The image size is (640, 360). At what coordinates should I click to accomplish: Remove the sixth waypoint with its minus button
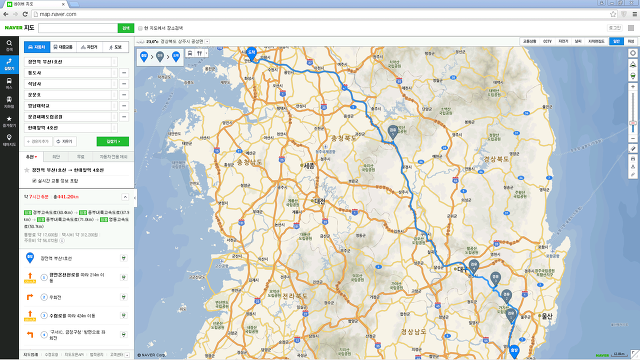[x=124, y=117]
